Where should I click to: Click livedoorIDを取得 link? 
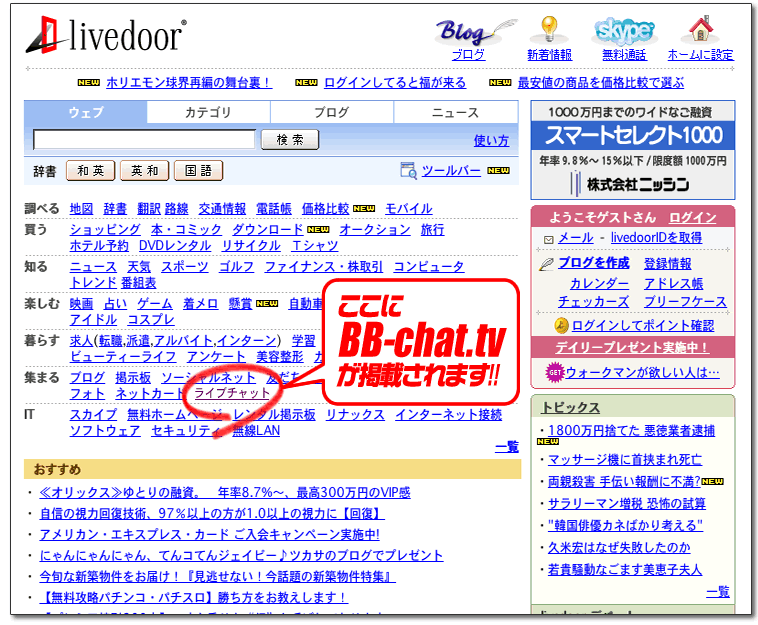(656, 238)
